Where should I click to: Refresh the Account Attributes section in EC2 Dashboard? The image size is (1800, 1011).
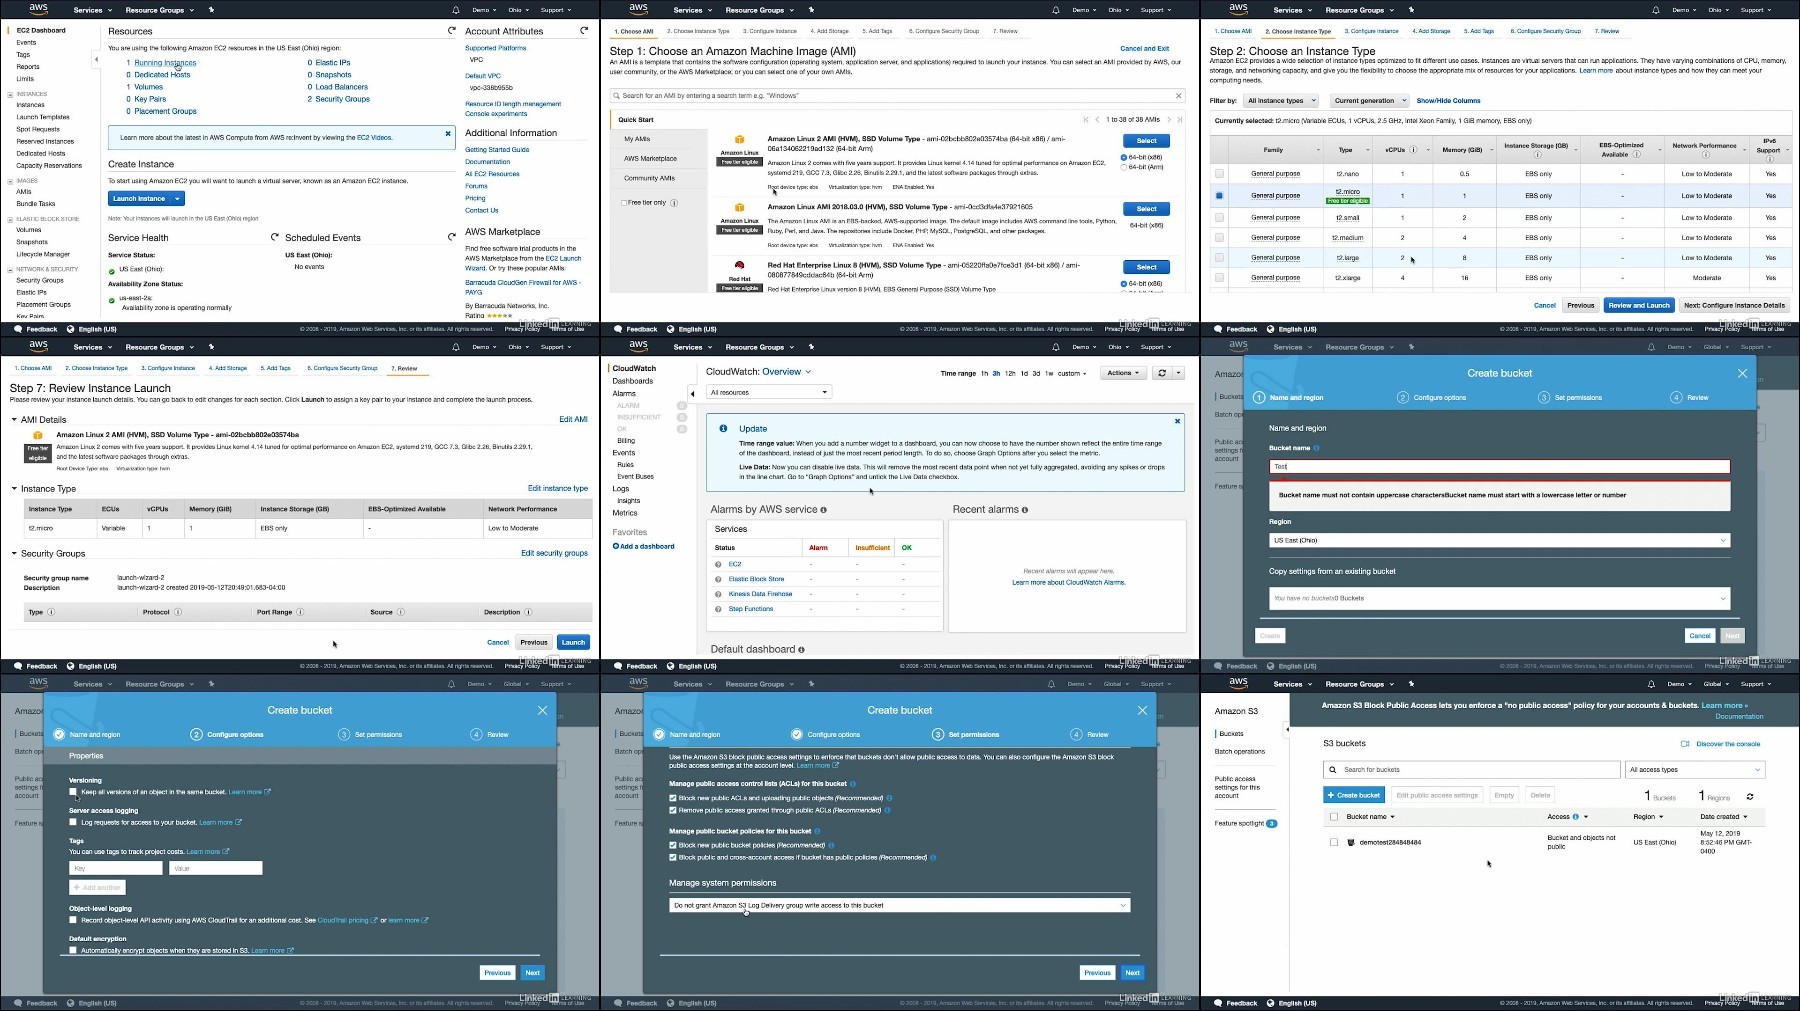pyautogui.click(x=584, y=31)
